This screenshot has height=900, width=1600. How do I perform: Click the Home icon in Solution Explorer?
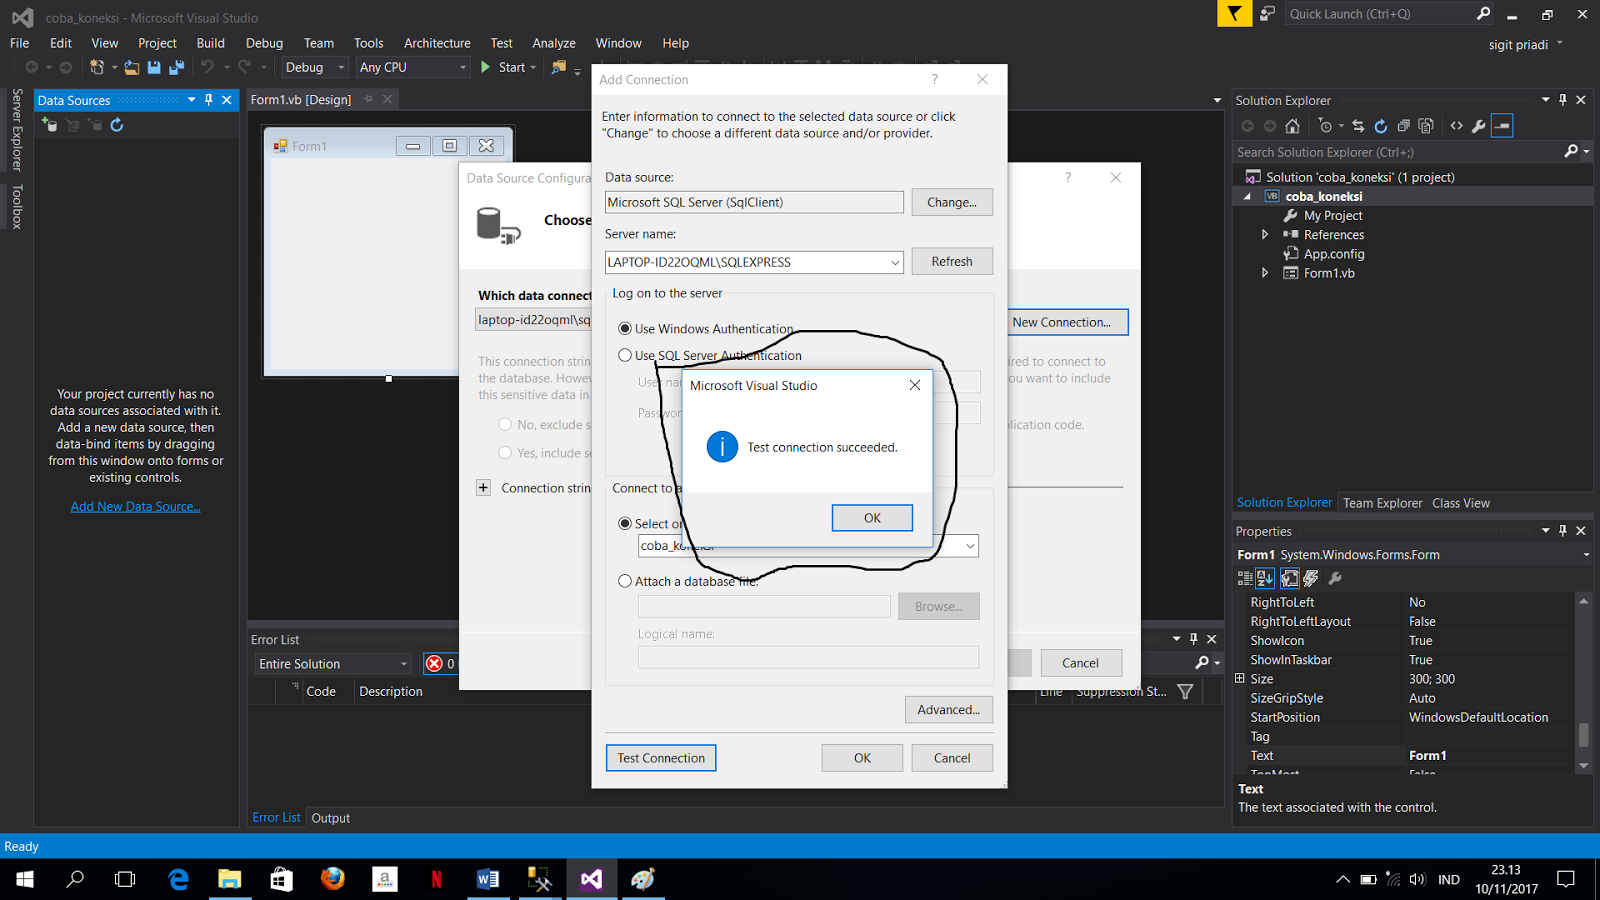(x=1292, y=126)
